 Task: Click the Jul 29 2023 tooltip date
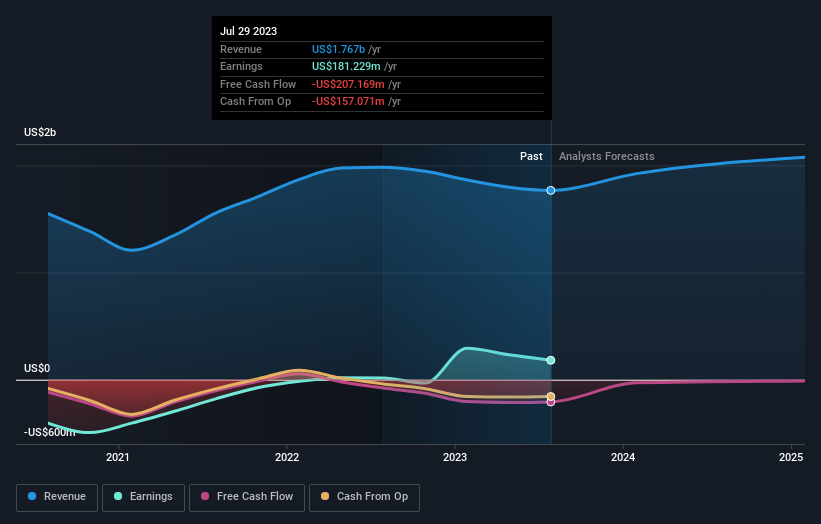coord(248,31)
